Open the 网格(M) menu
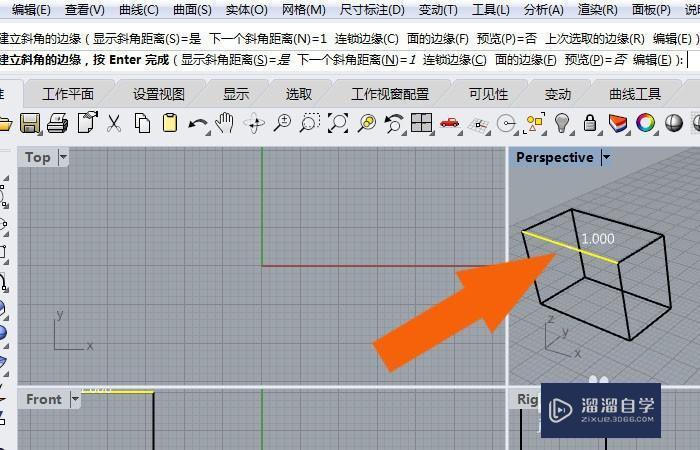Screen dimensions: 700x450 pyautogui.click(x=304, y=9)
